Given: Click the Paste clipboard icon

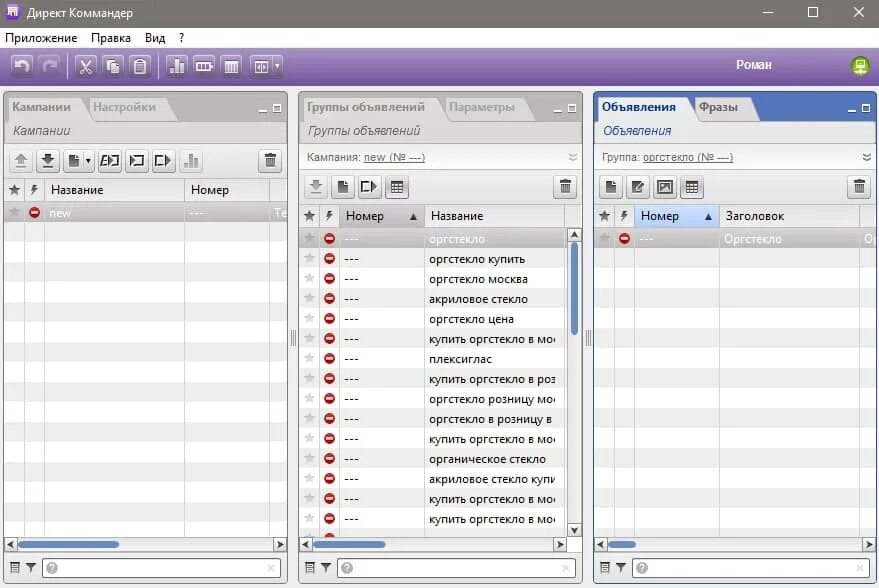Looking at the screenshot, I should 140,66.
